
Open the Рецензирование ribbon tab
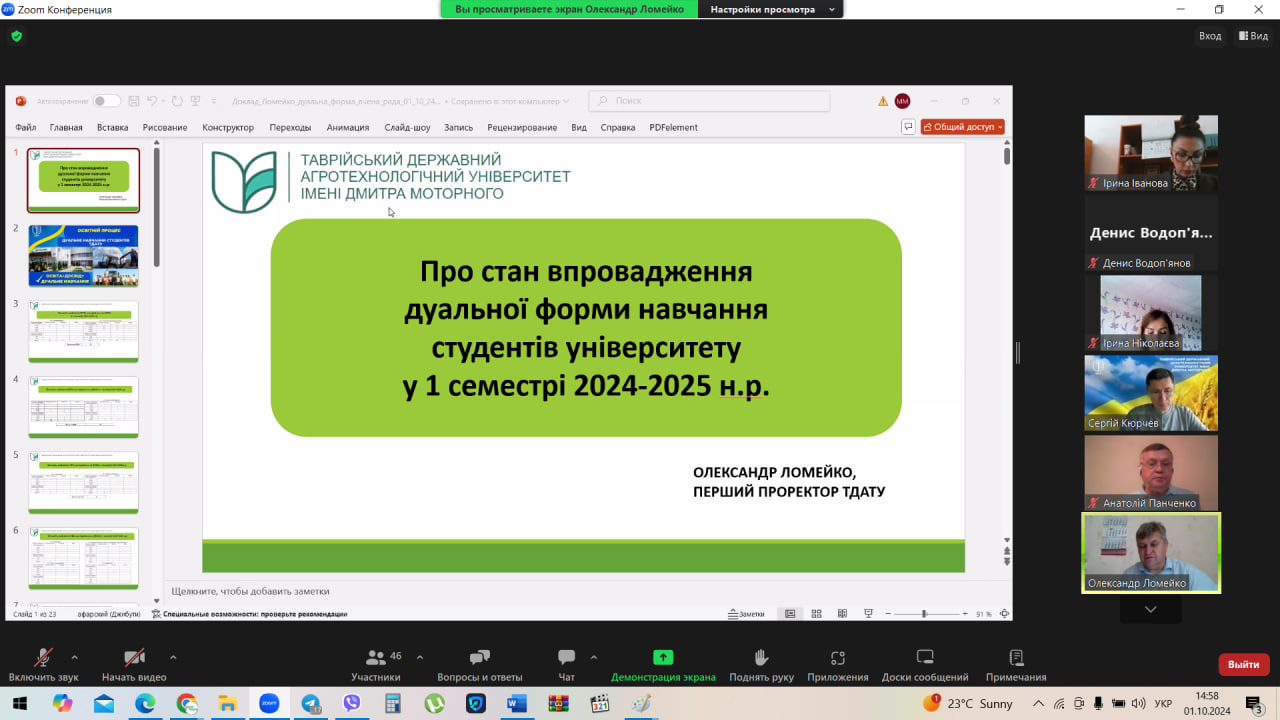click(522, 127)
